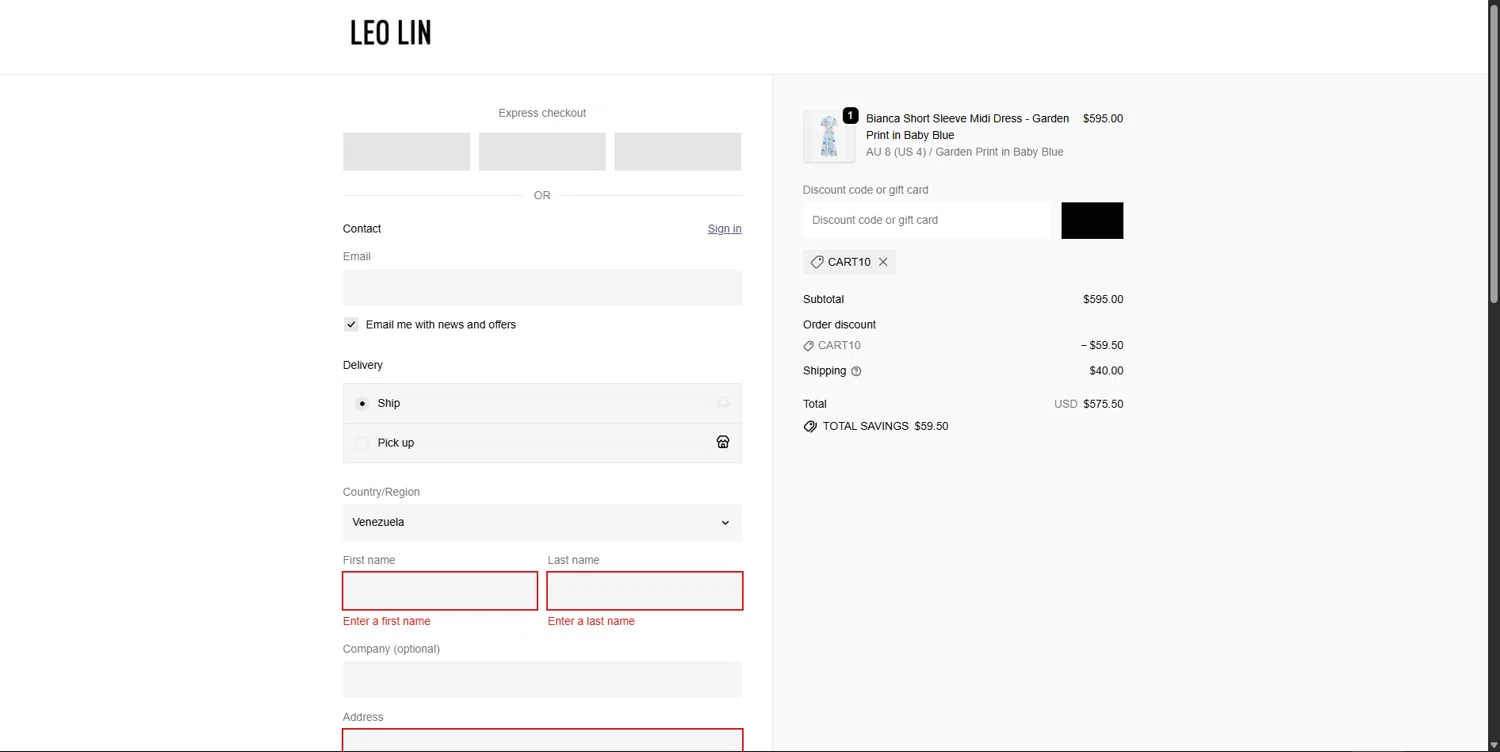Click the Shipping help question icon
This screenshot has height=752, width=1500.
[x=856, y=371]
